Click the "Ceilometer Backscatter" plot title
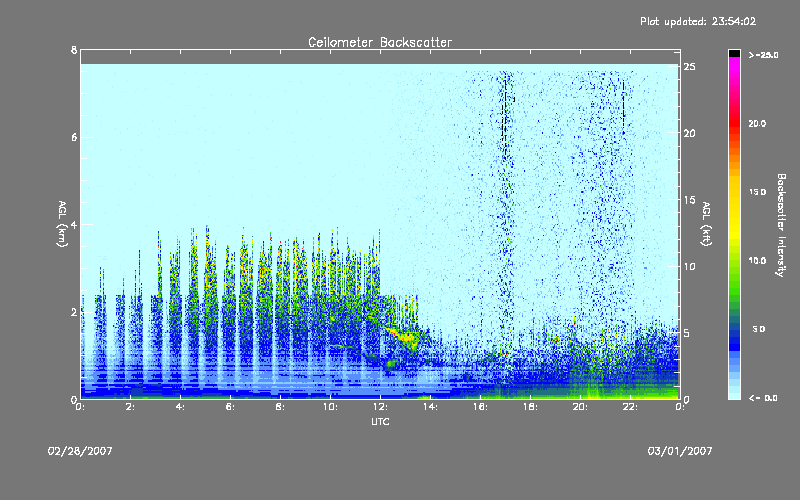Screen dimensions: 800x500 pos(380,42)
